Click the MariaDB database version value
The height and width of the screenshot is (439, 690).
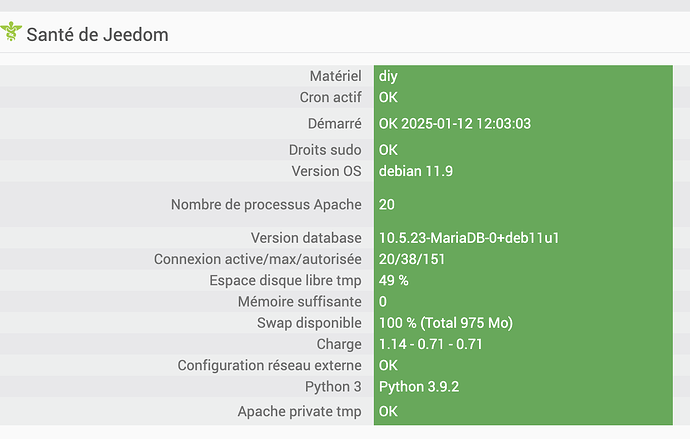click(469, 238)
